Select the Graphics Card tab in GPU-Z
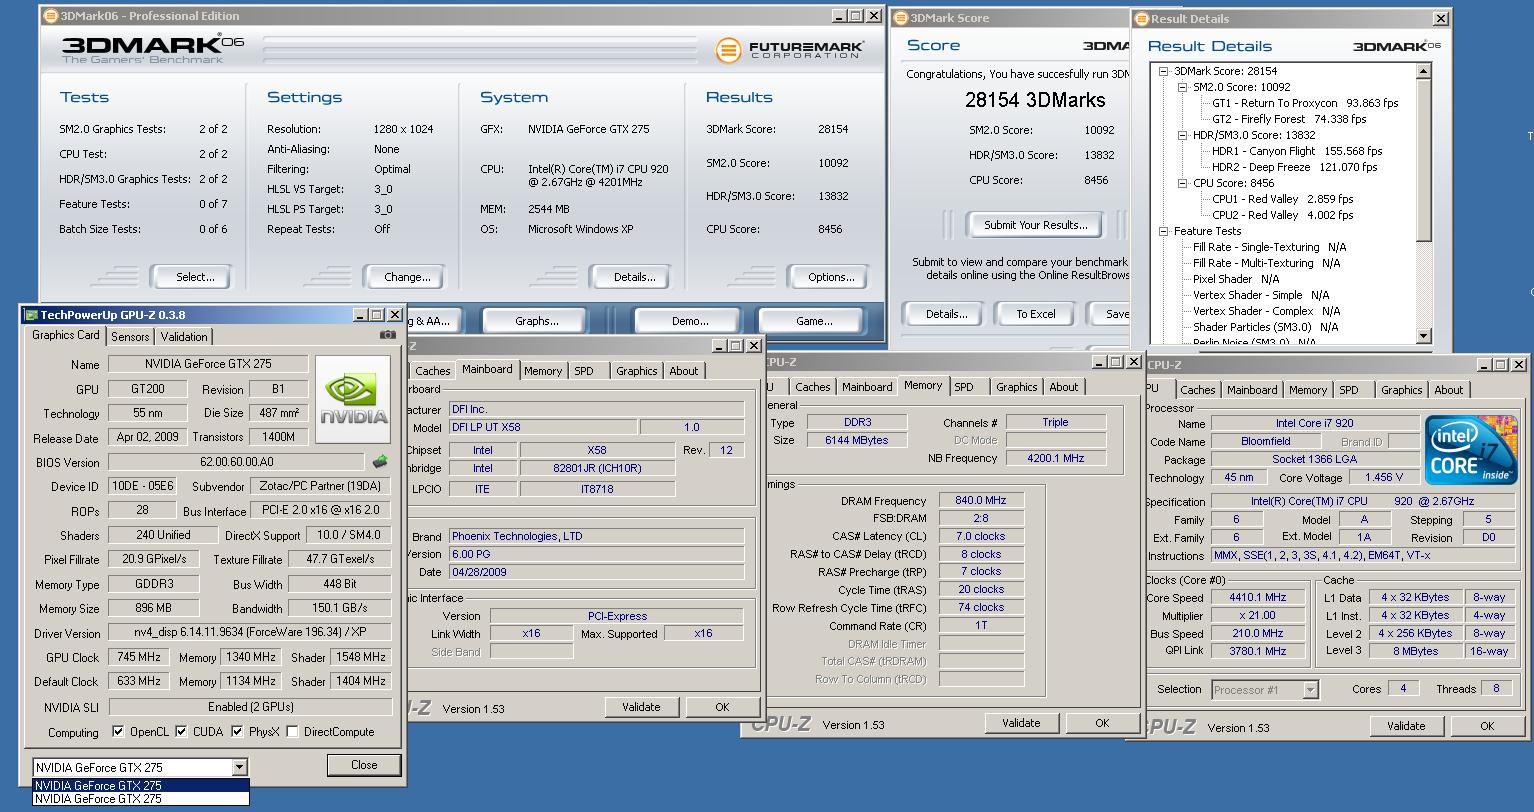This screenshot has height=812, width=1534. point(66,335)
